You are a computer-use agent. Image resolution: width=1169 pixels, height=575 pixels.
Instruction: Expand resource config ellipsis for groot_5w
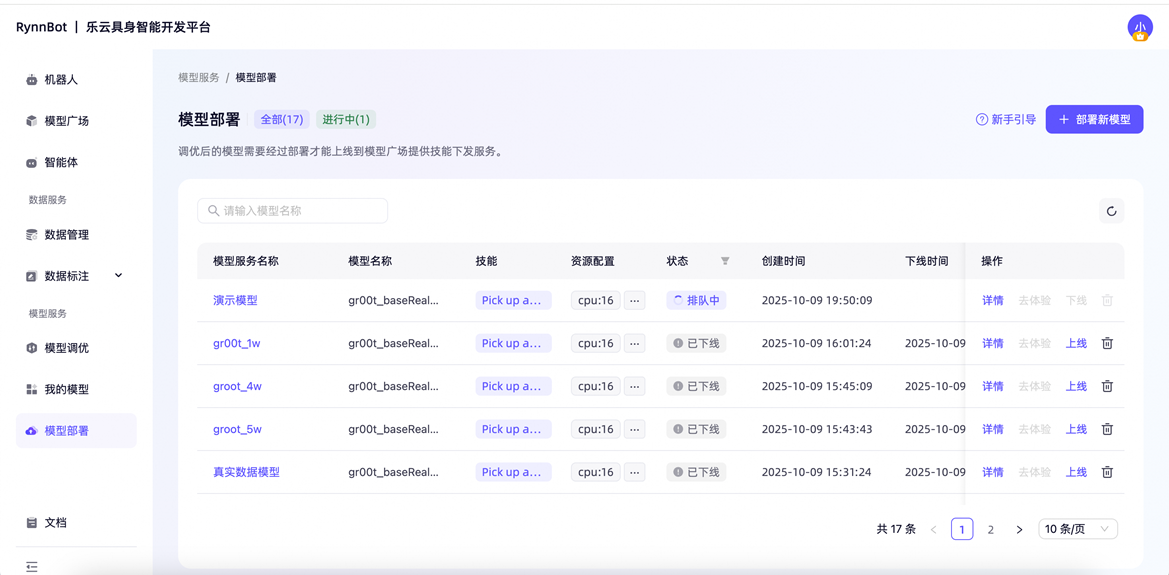tap(634, 429)
